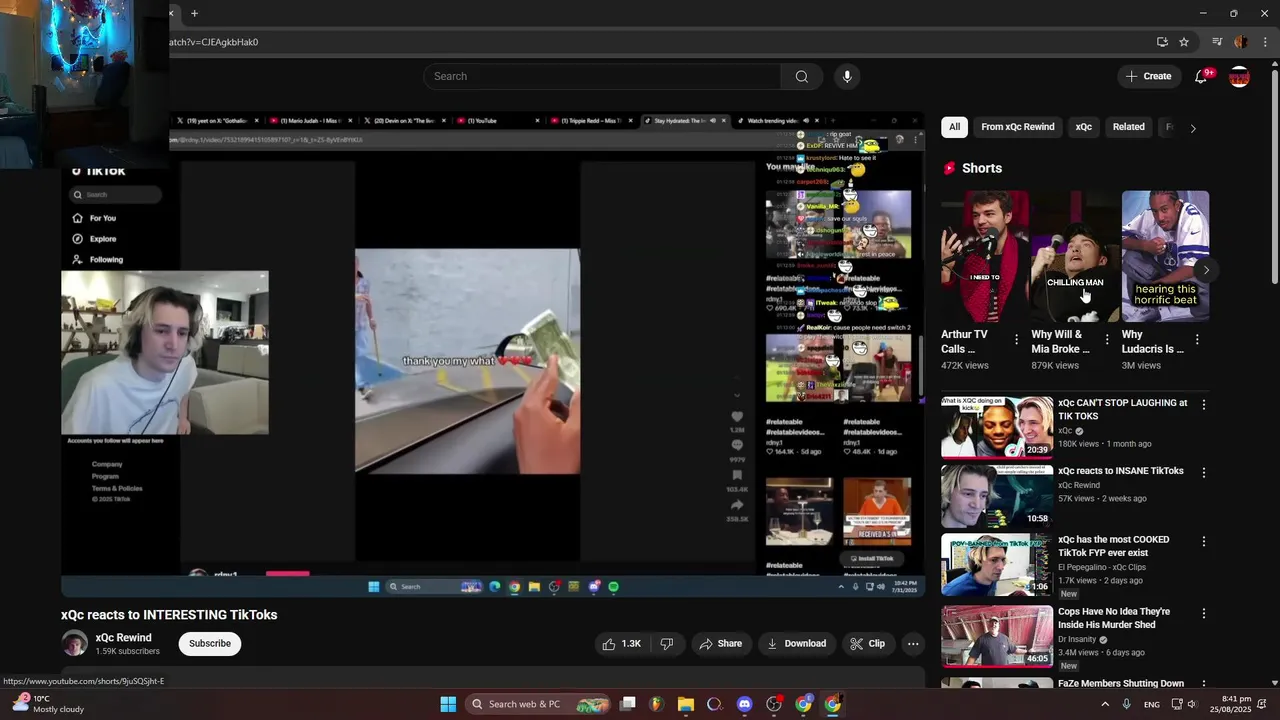Open options for COOKED TikTok FYP video

click(1203, 541)
